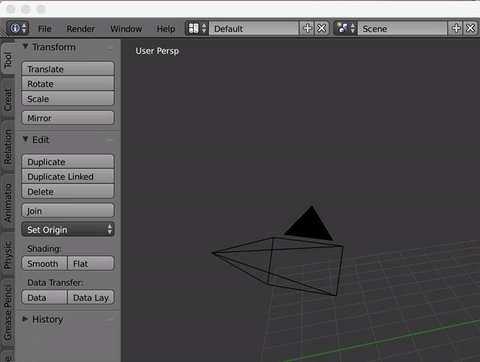This screenshot has height=362, width=480.
Task: Click the screen layout browse icon
Action: point(197,28)
